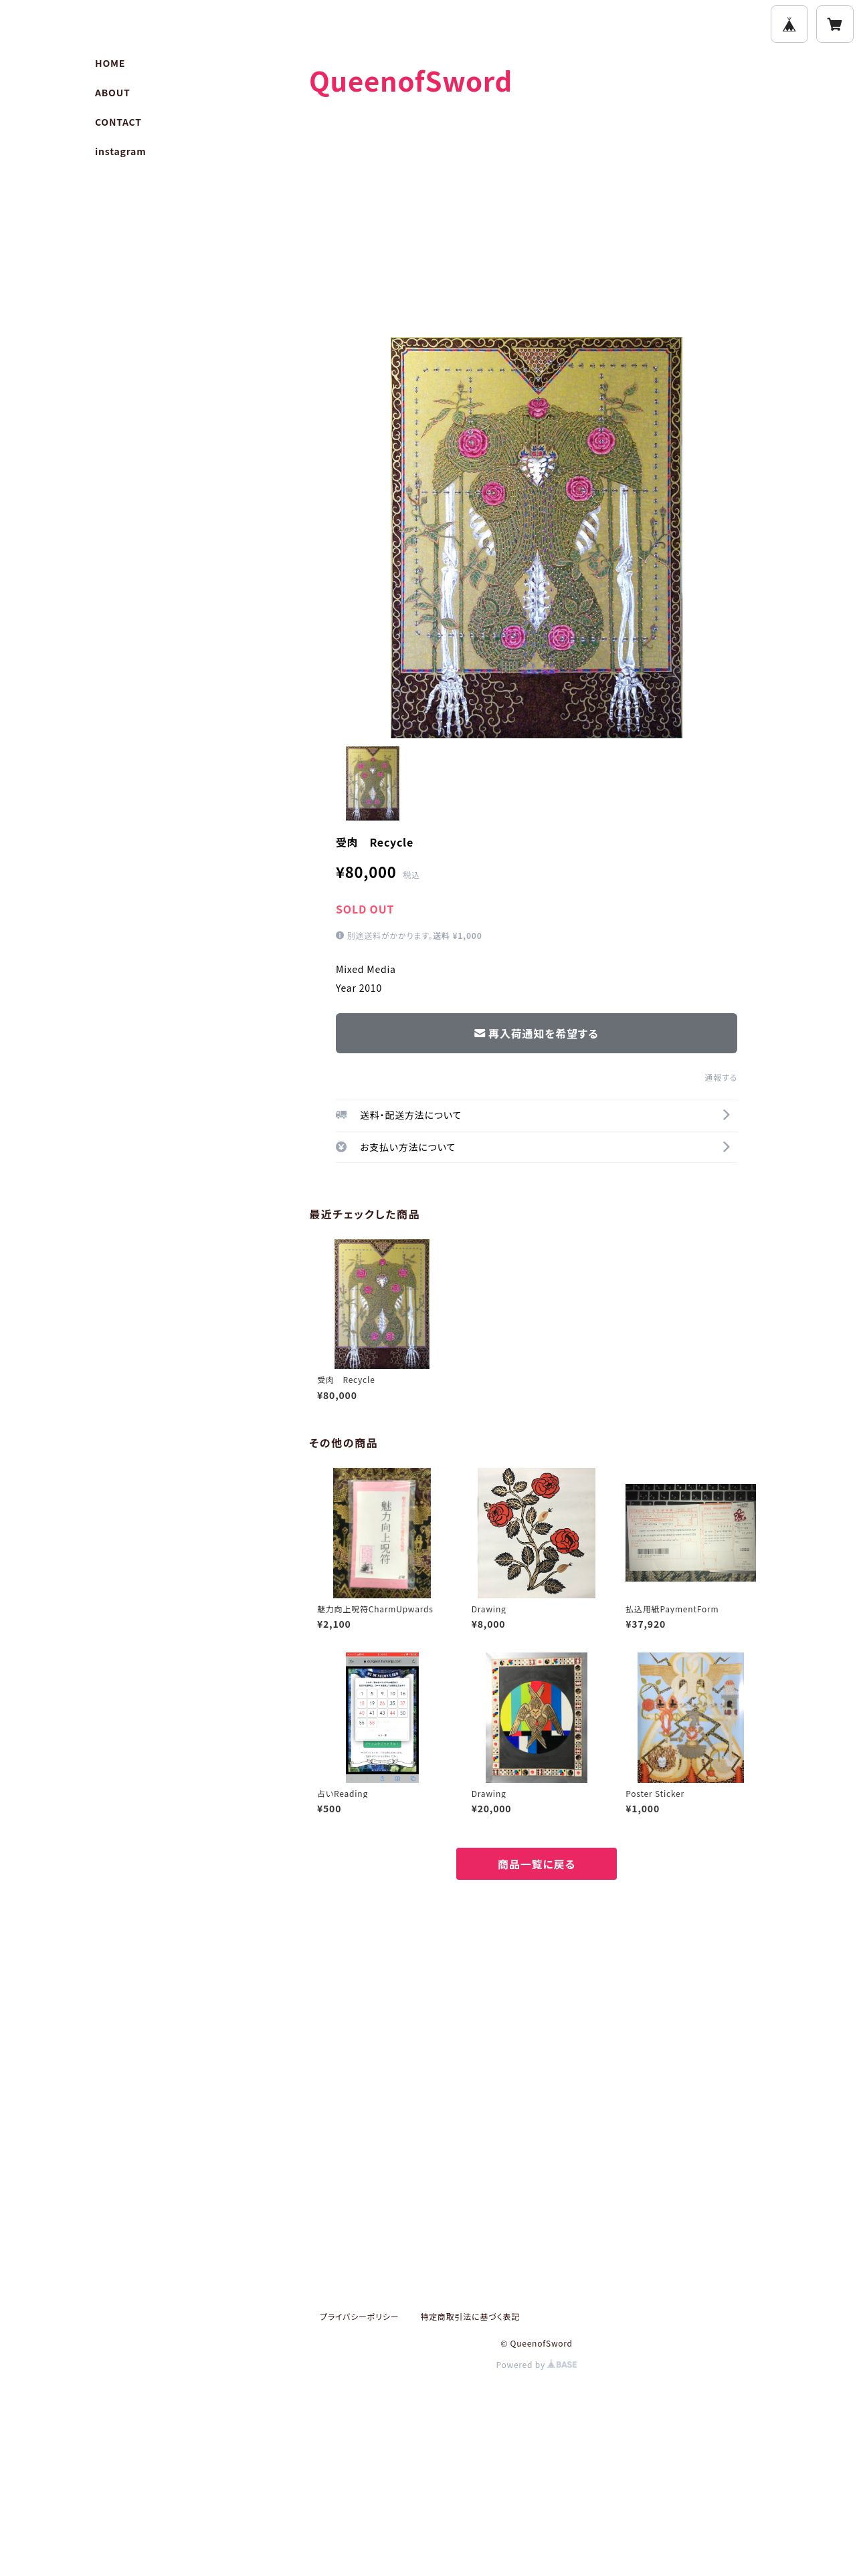This screenshot has width=859, height=2576.
Task: Visit the instagram link in sidebar
Action: [120, 152]
